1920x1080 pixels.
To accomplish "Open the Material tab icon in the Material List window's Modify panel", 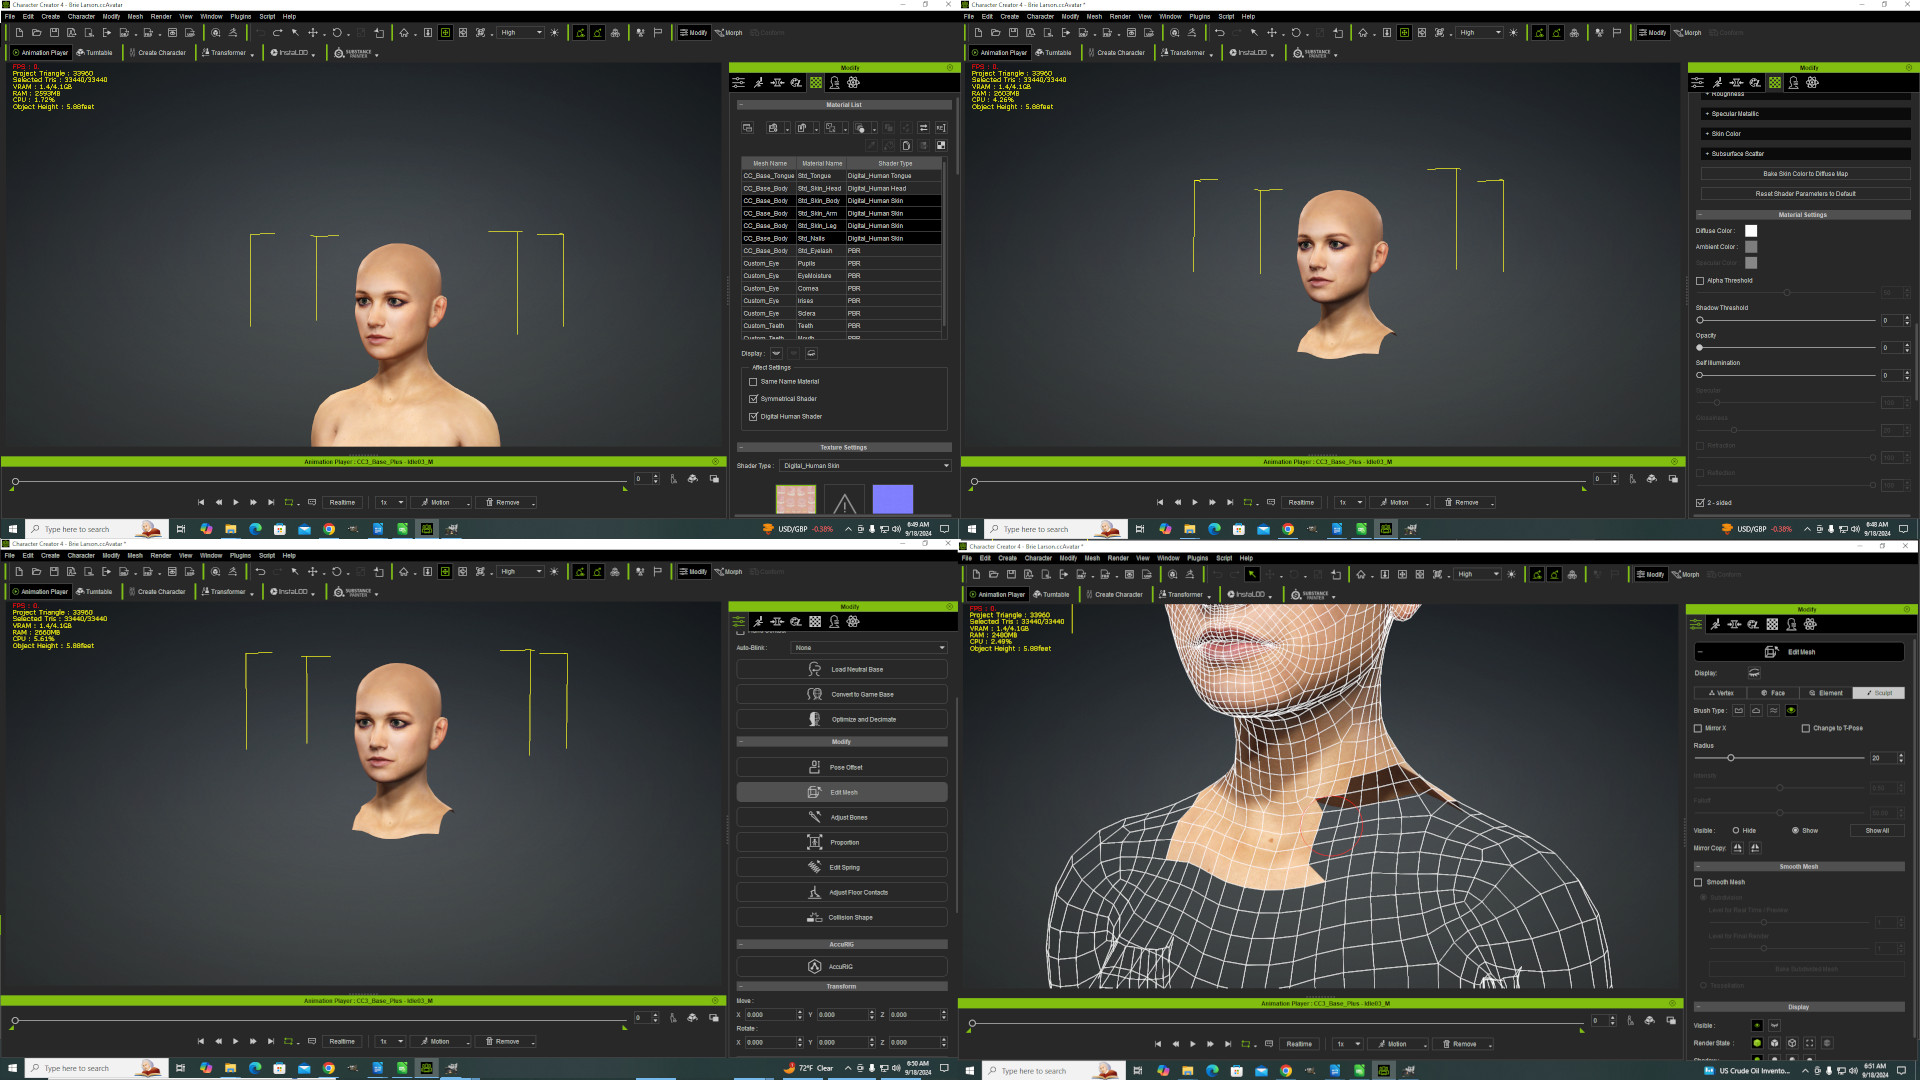I will [x=816, y=83].
